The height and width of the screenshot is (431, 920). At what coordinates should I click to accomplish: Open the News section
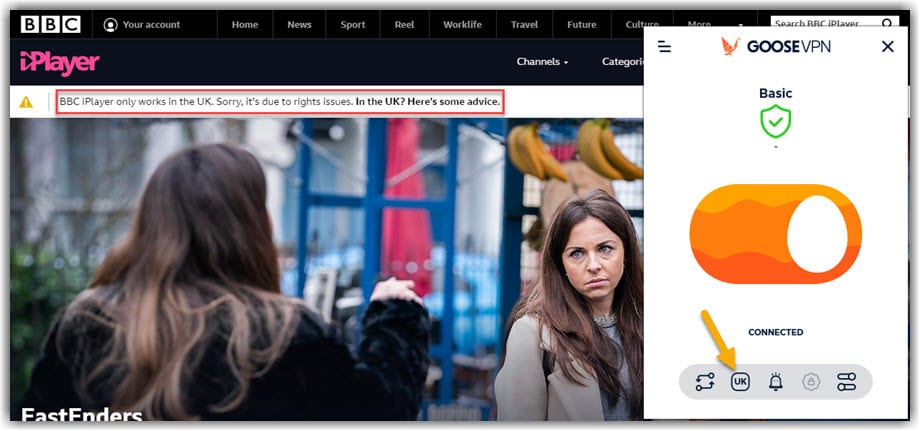(299, 25)
